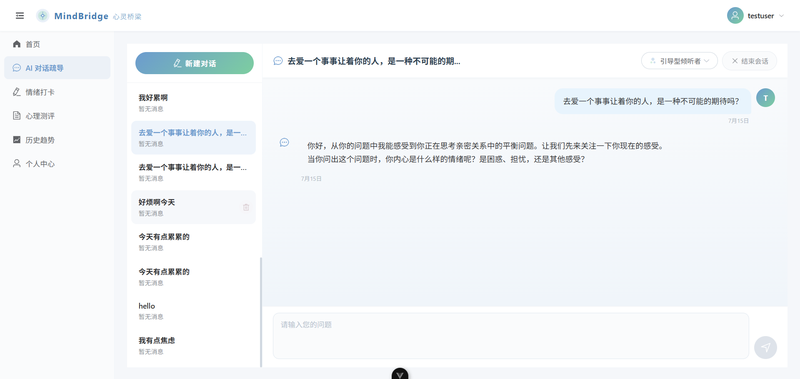Open the 我有点焦虑 conversation
Screen dimensions: 800x379
(x=193, y=345)
